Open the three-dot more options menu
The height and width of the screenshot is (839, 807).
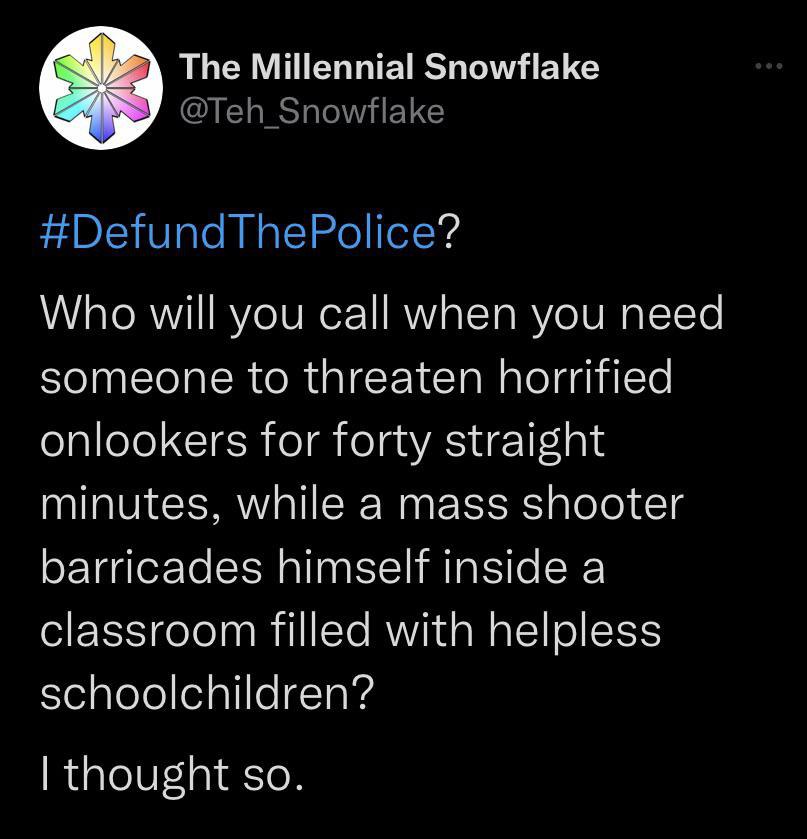pyautogui.click(x=767, y=68)
